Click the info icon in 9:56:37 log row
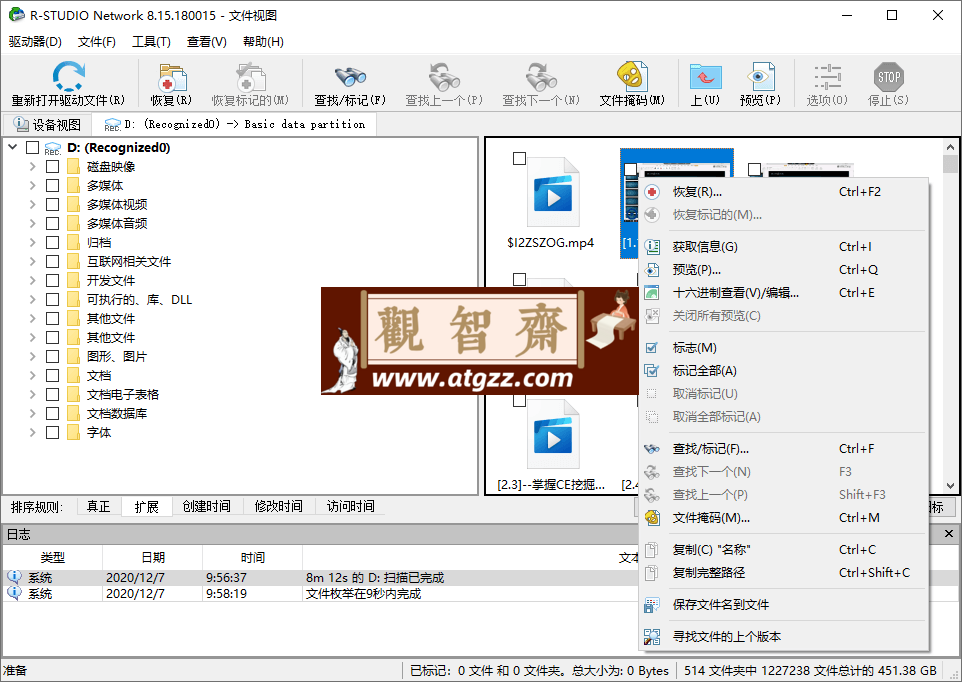Image resolution: width=962 pixels, height=682 pixels. pos(14,577)
